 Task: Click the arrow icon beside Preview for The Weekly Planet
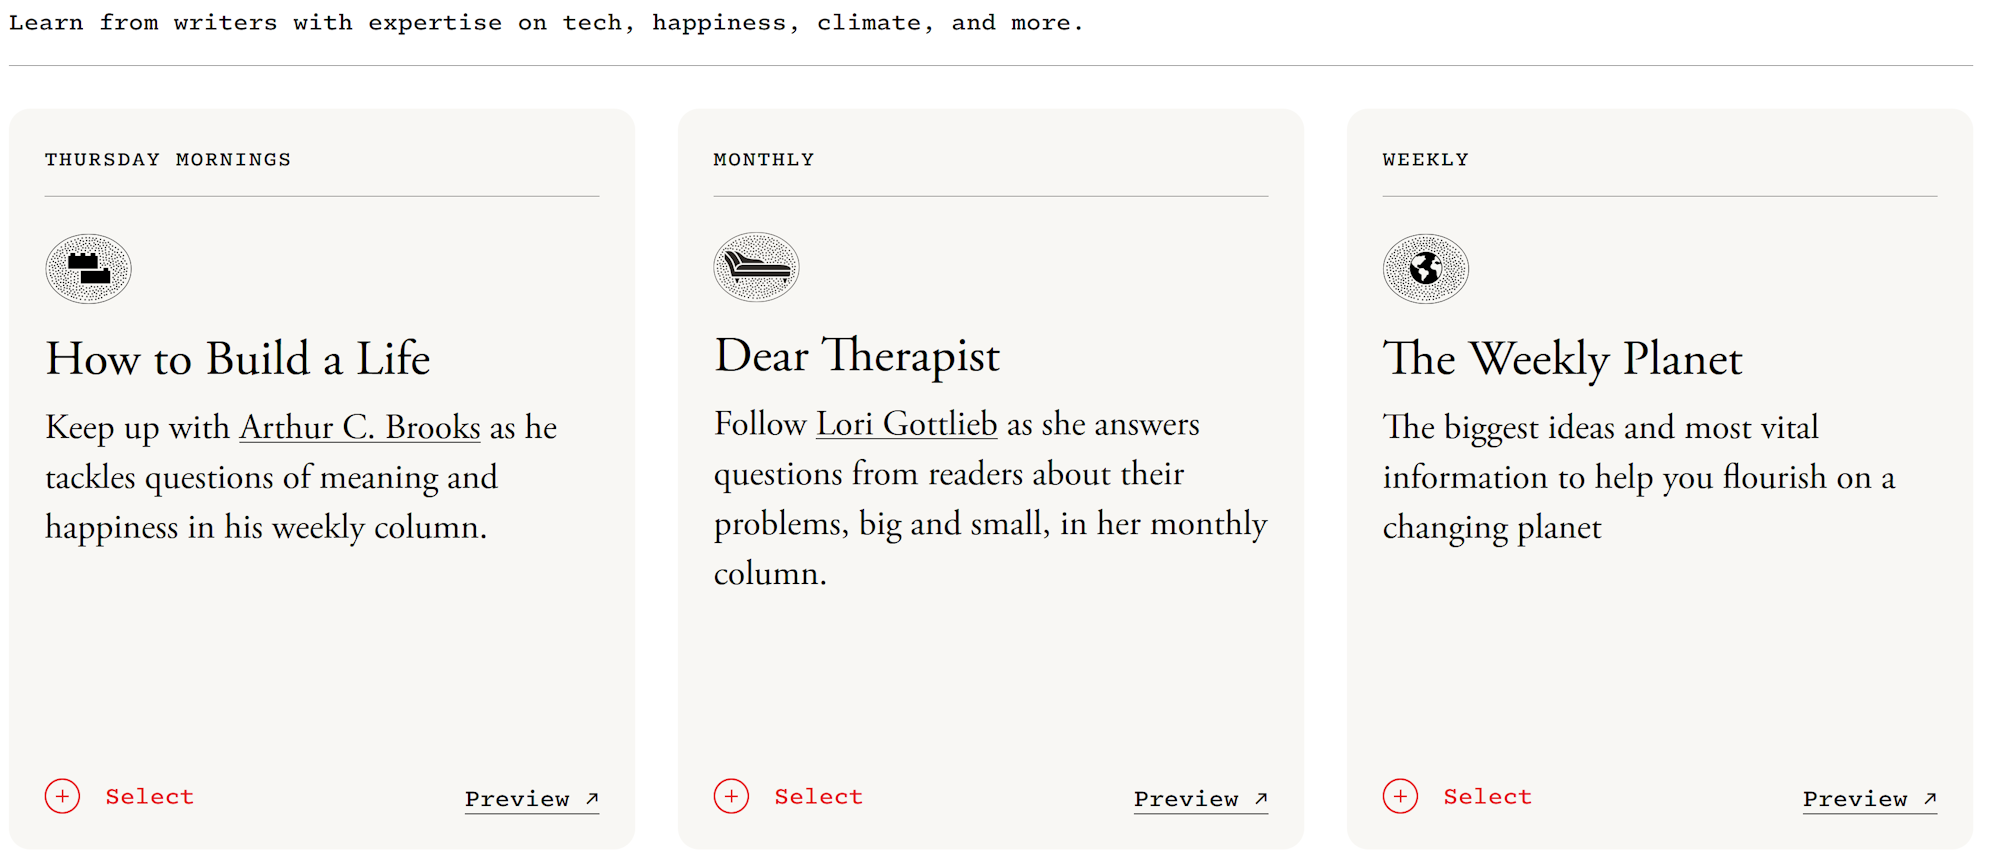point(1930,798)
